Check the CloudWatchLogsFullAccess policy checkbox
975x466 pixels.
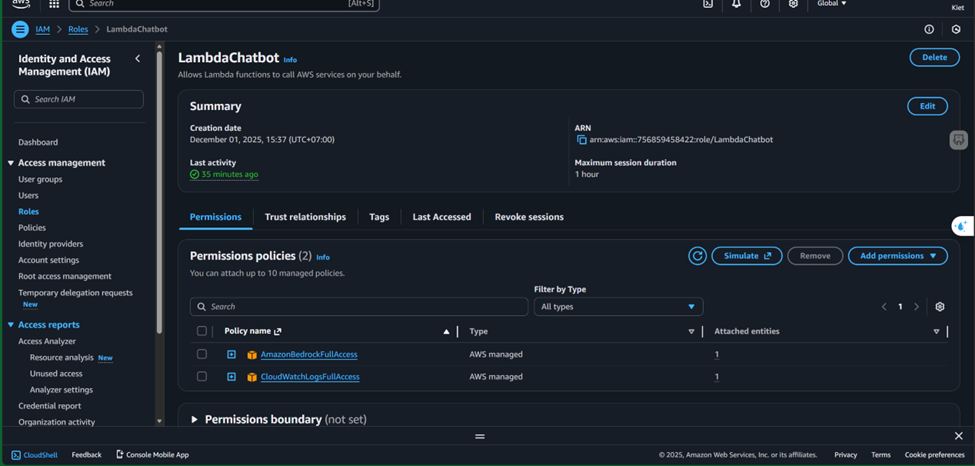click(x=202, y=377)
